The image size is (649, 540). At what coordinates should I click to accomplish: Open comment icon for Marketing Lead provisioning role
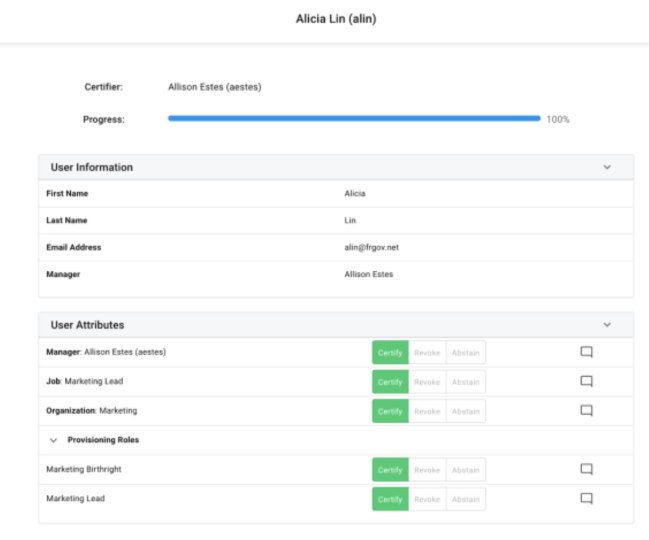[587, 498]
